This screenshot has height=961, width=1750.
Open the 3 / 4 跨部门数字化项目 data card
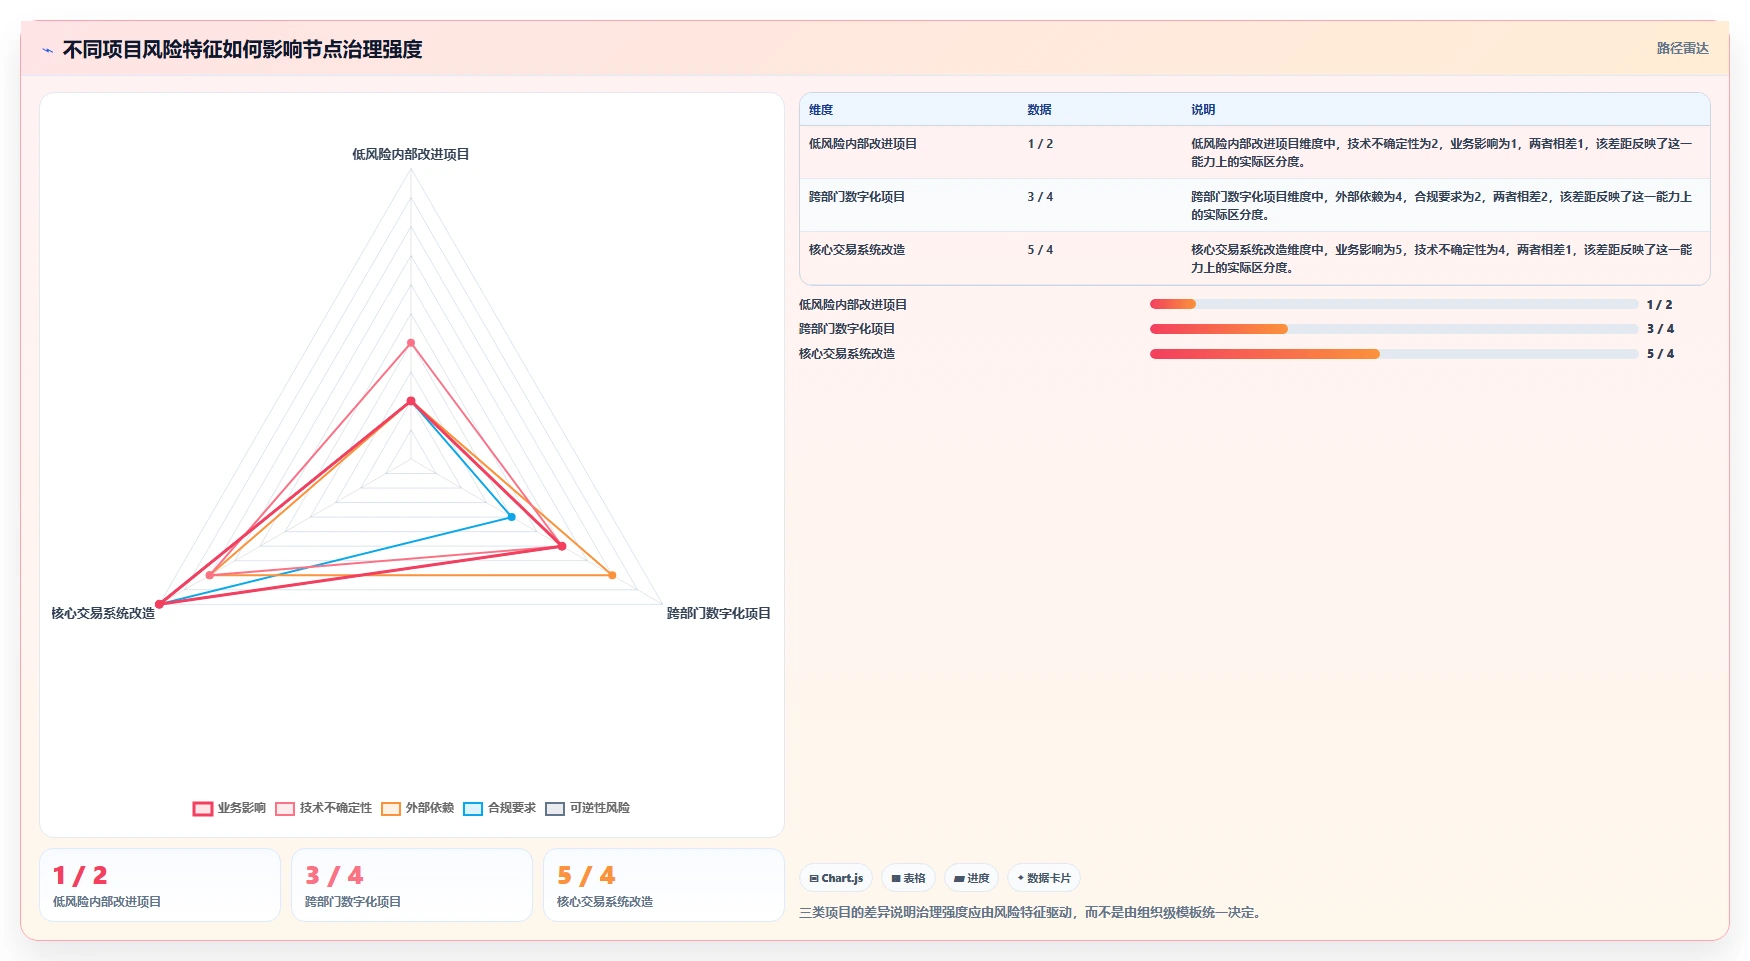tap(412, 885)
